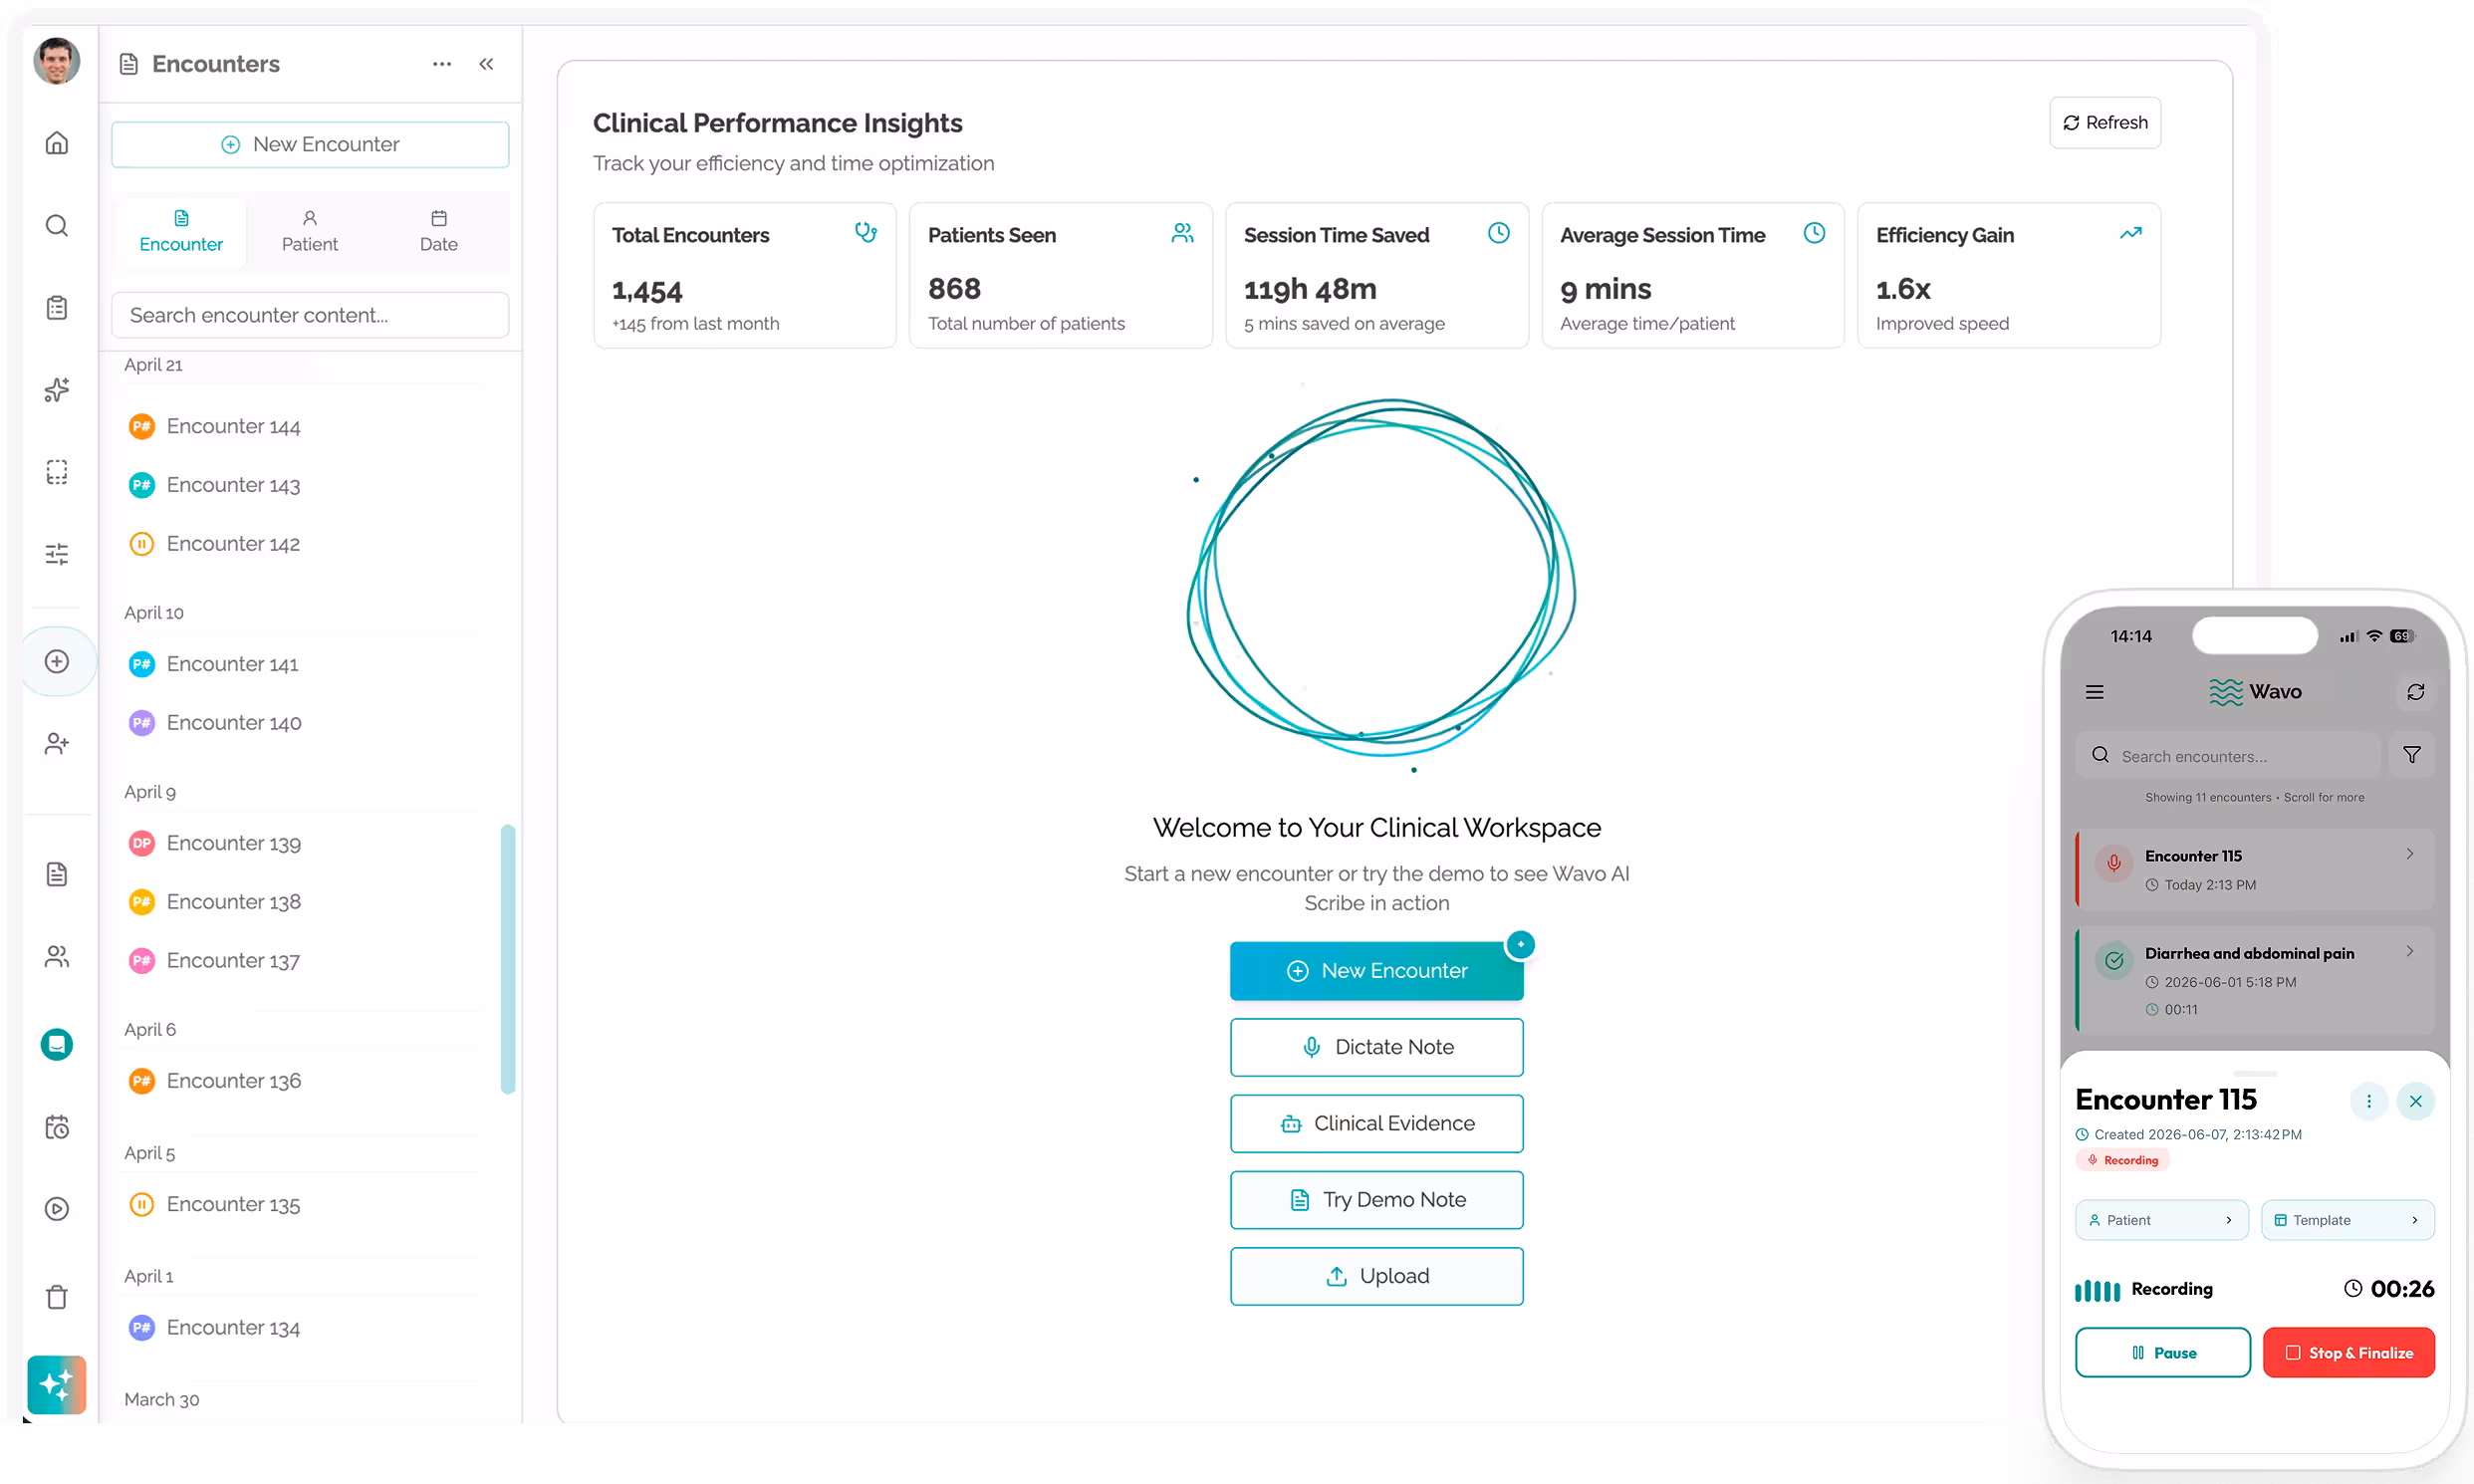This screenshot has width=2474, height=1484.
Task: Switch to the Encounter tab
Action: (x=181, y=233)
